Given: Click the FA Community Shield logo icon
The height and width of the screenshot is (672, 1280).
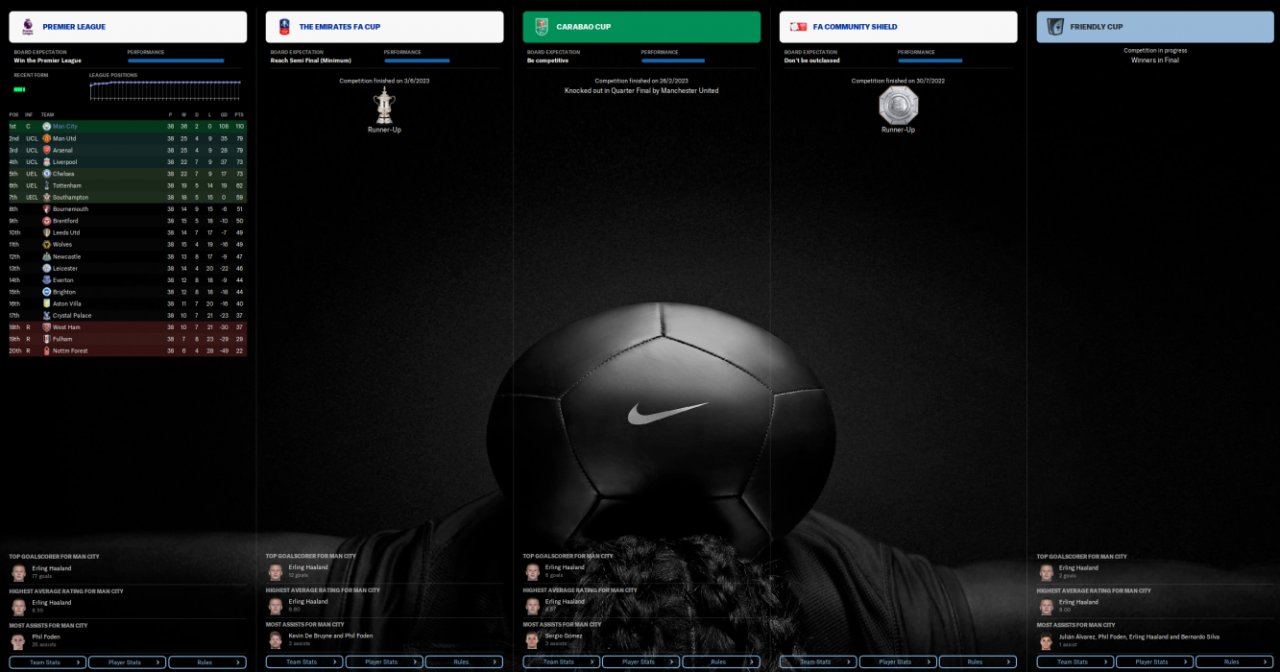Looking at the screenshot, I should click(798, 27).
